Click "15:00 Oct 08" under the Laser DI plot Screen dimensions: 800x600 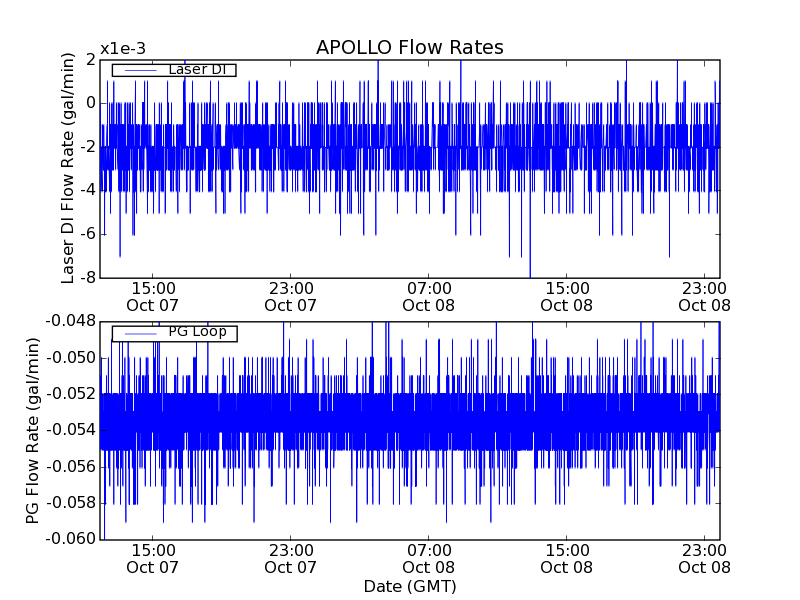coord(566,297)
